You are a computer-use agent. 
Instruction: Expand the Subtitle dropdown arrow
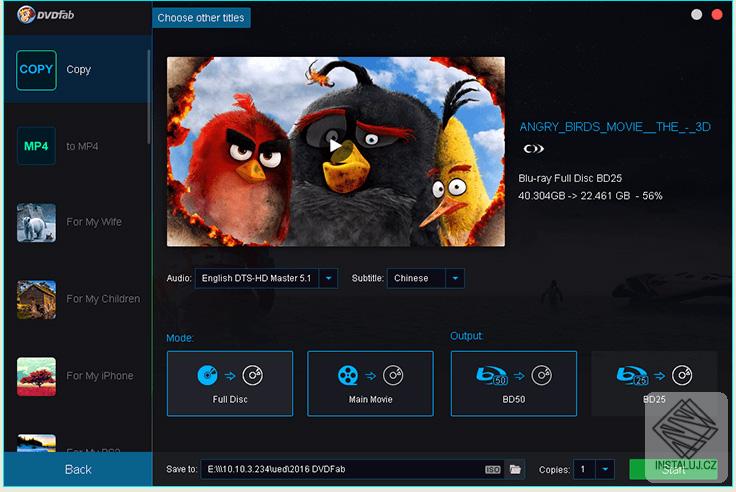[455, 278]
